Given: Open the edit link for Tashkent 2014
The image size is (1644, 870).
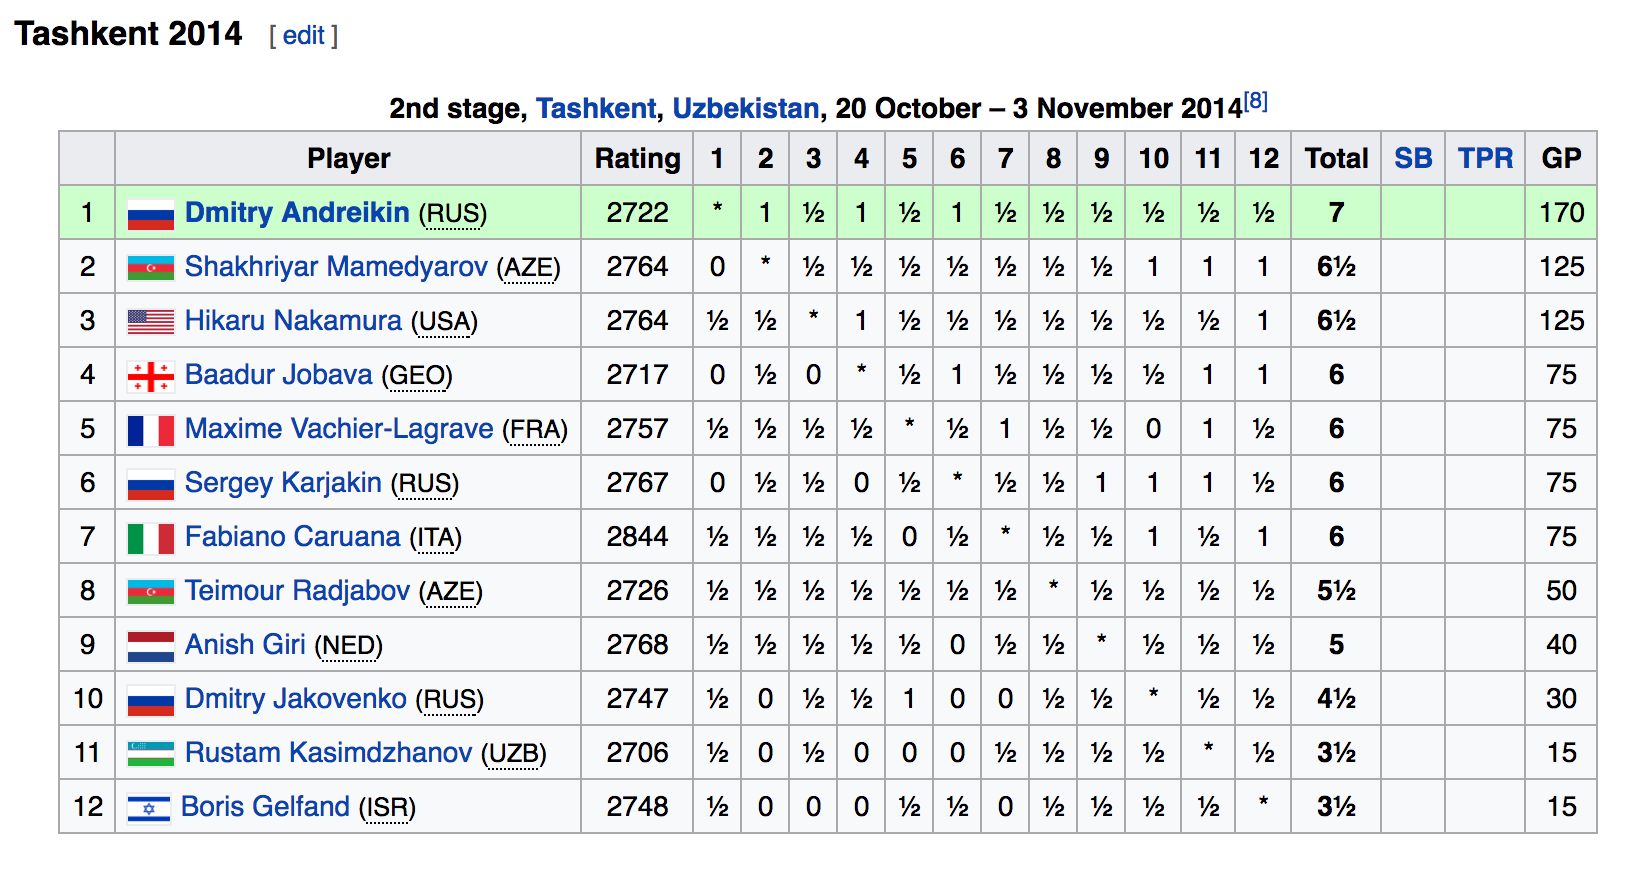Looking at the screenshot, I should (303, 36).
